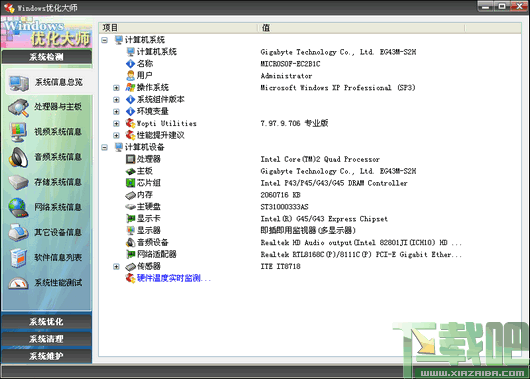Open 处理器与主板 magnifier icon

click(18, 108)
